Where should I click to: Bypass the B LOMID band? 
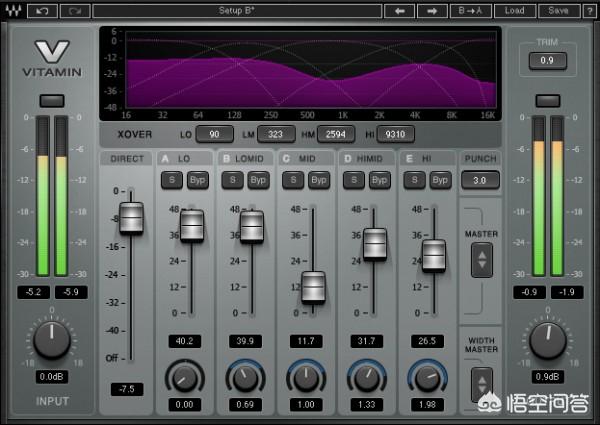point(258,180)
